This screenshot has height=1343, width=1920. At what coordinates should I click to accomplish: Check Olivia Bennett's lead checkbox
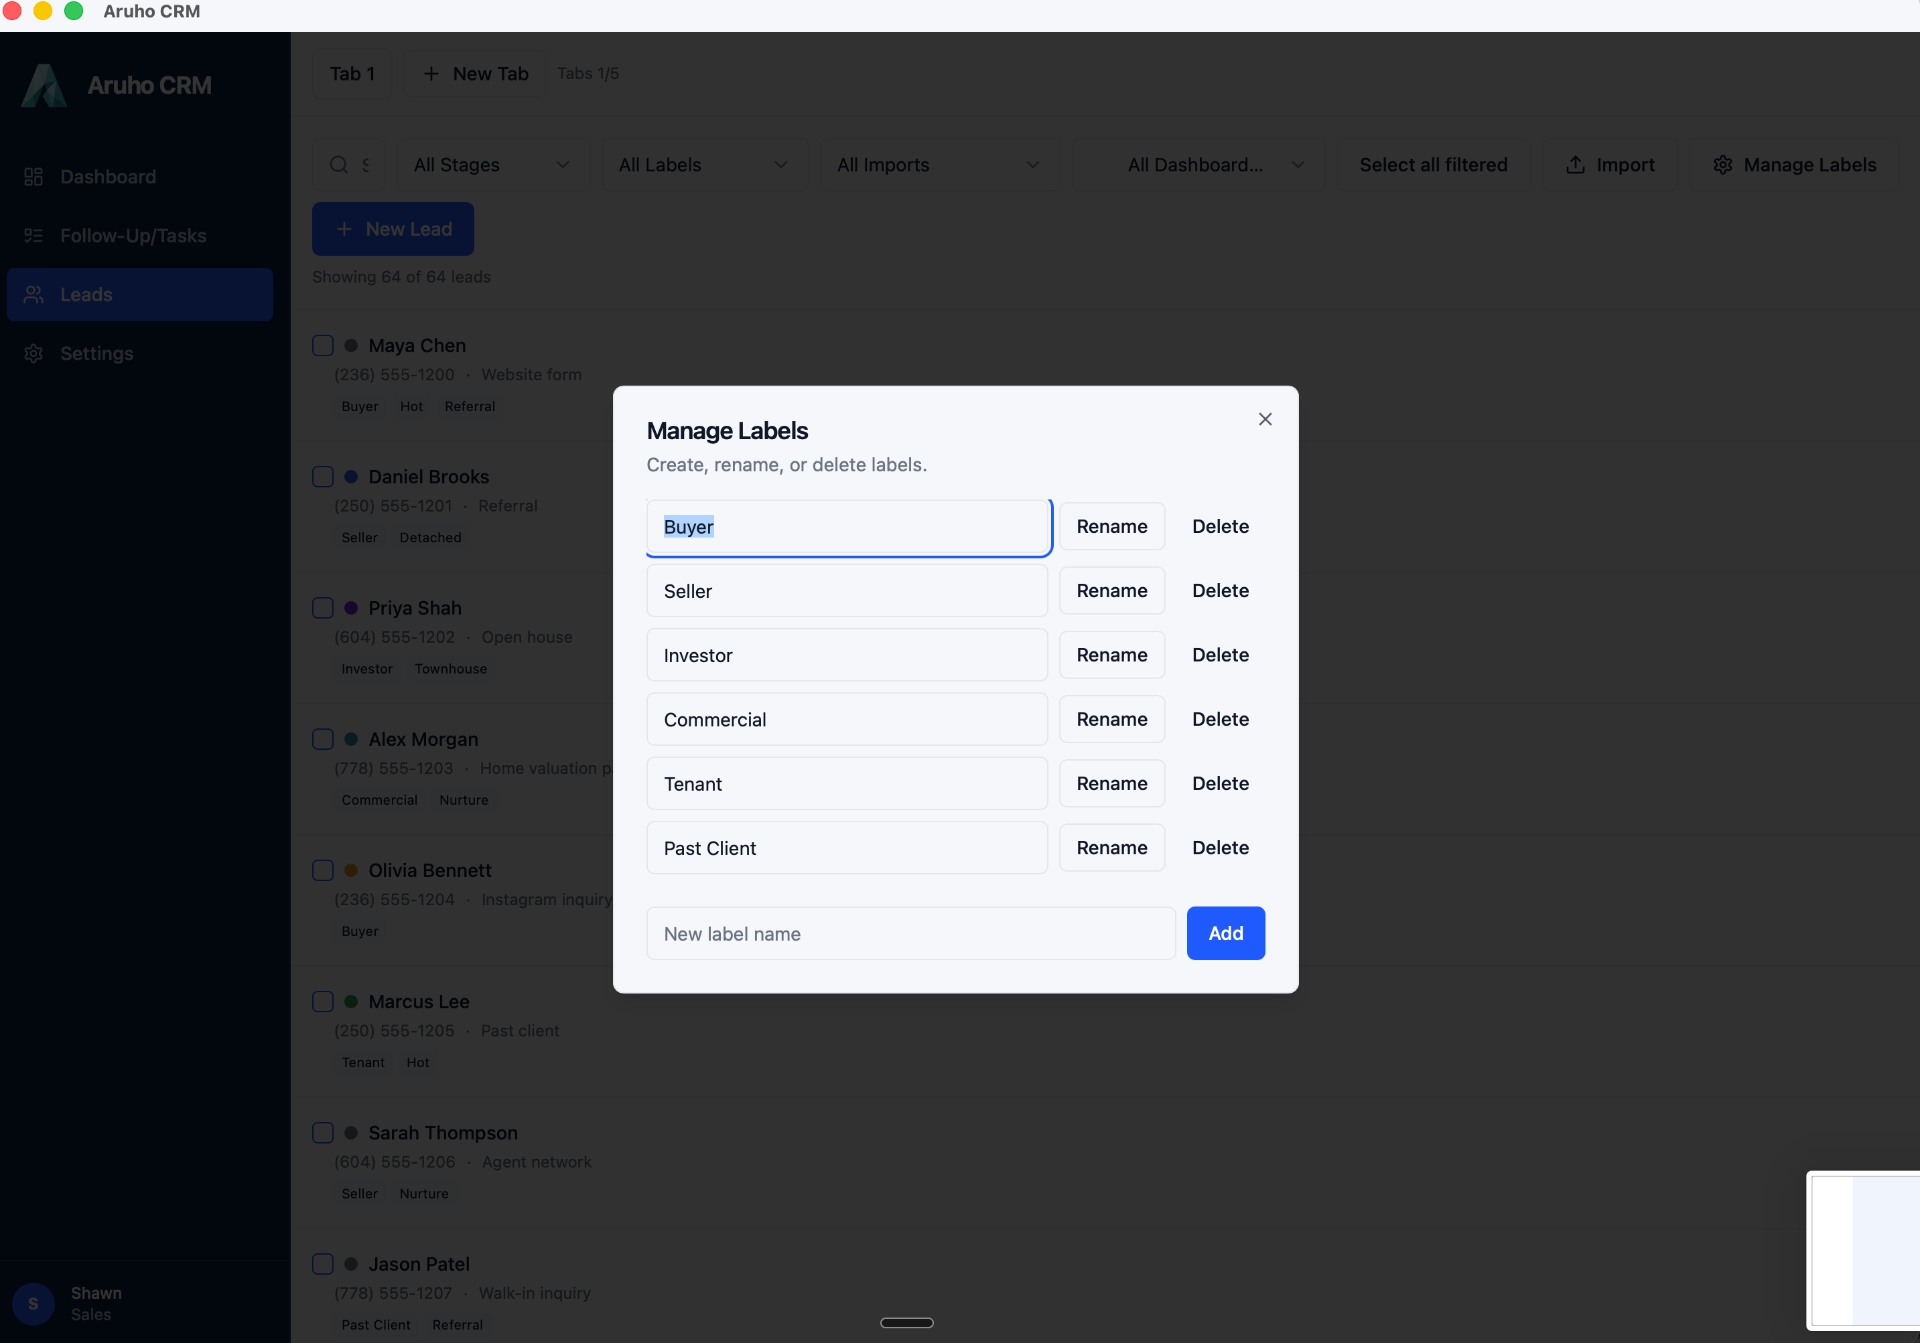323,870
